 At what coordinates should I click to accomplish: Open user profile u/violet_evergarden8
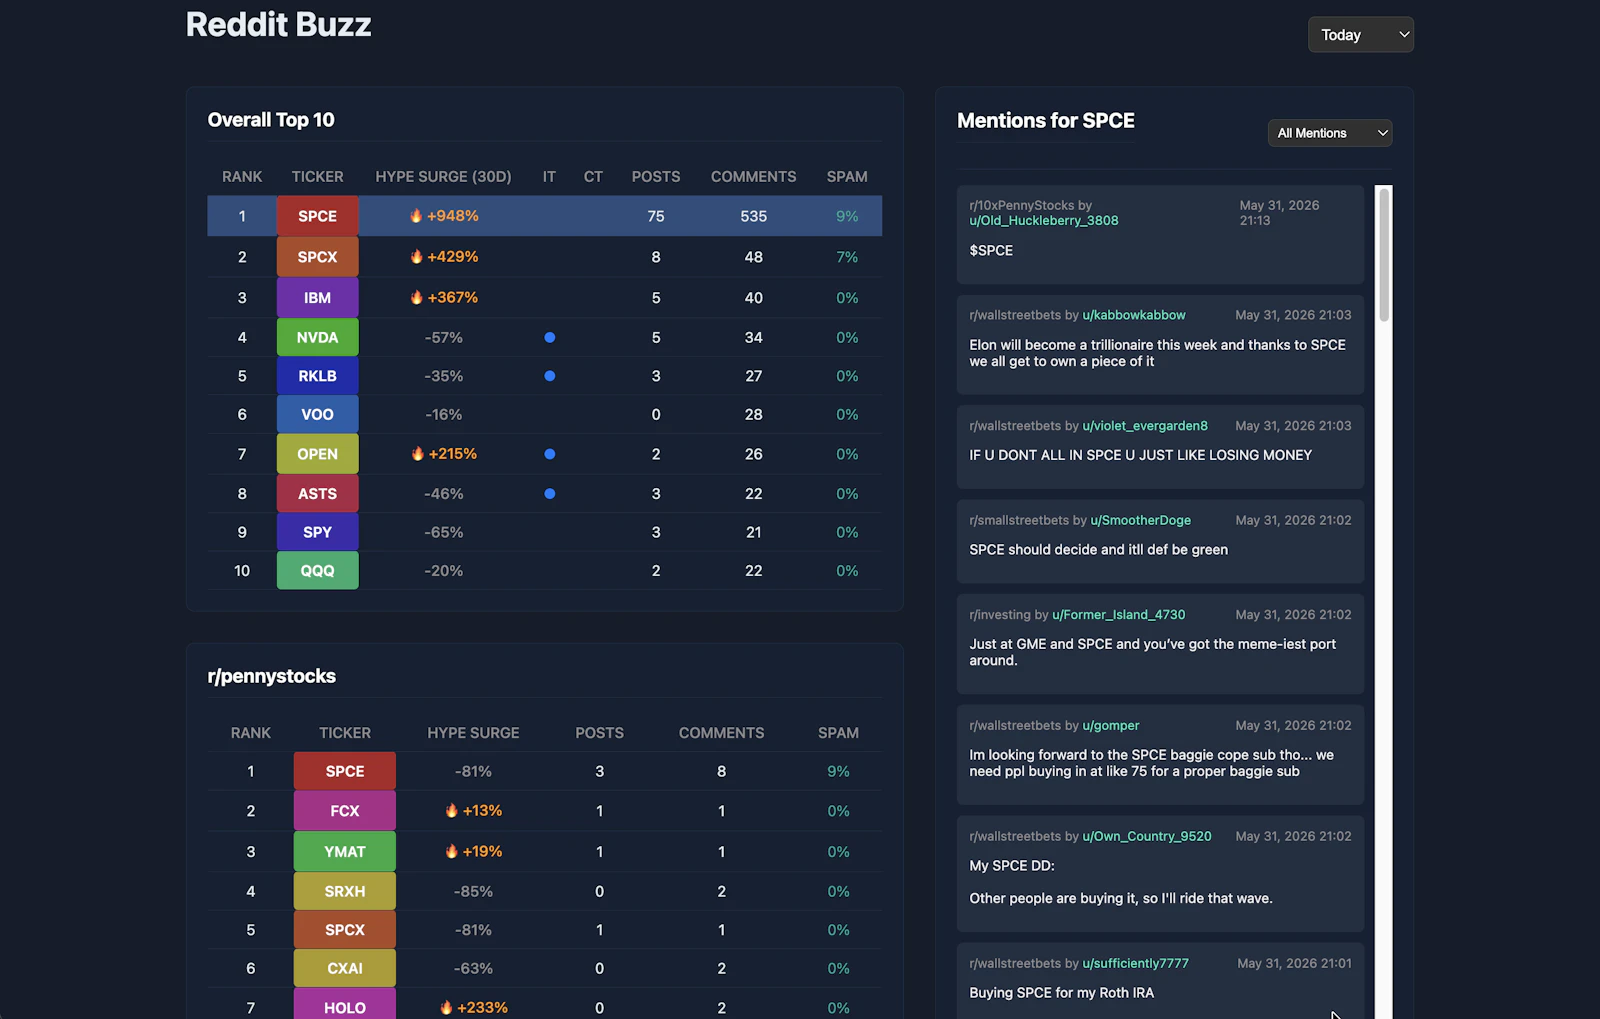click(x=1144, y=426)
